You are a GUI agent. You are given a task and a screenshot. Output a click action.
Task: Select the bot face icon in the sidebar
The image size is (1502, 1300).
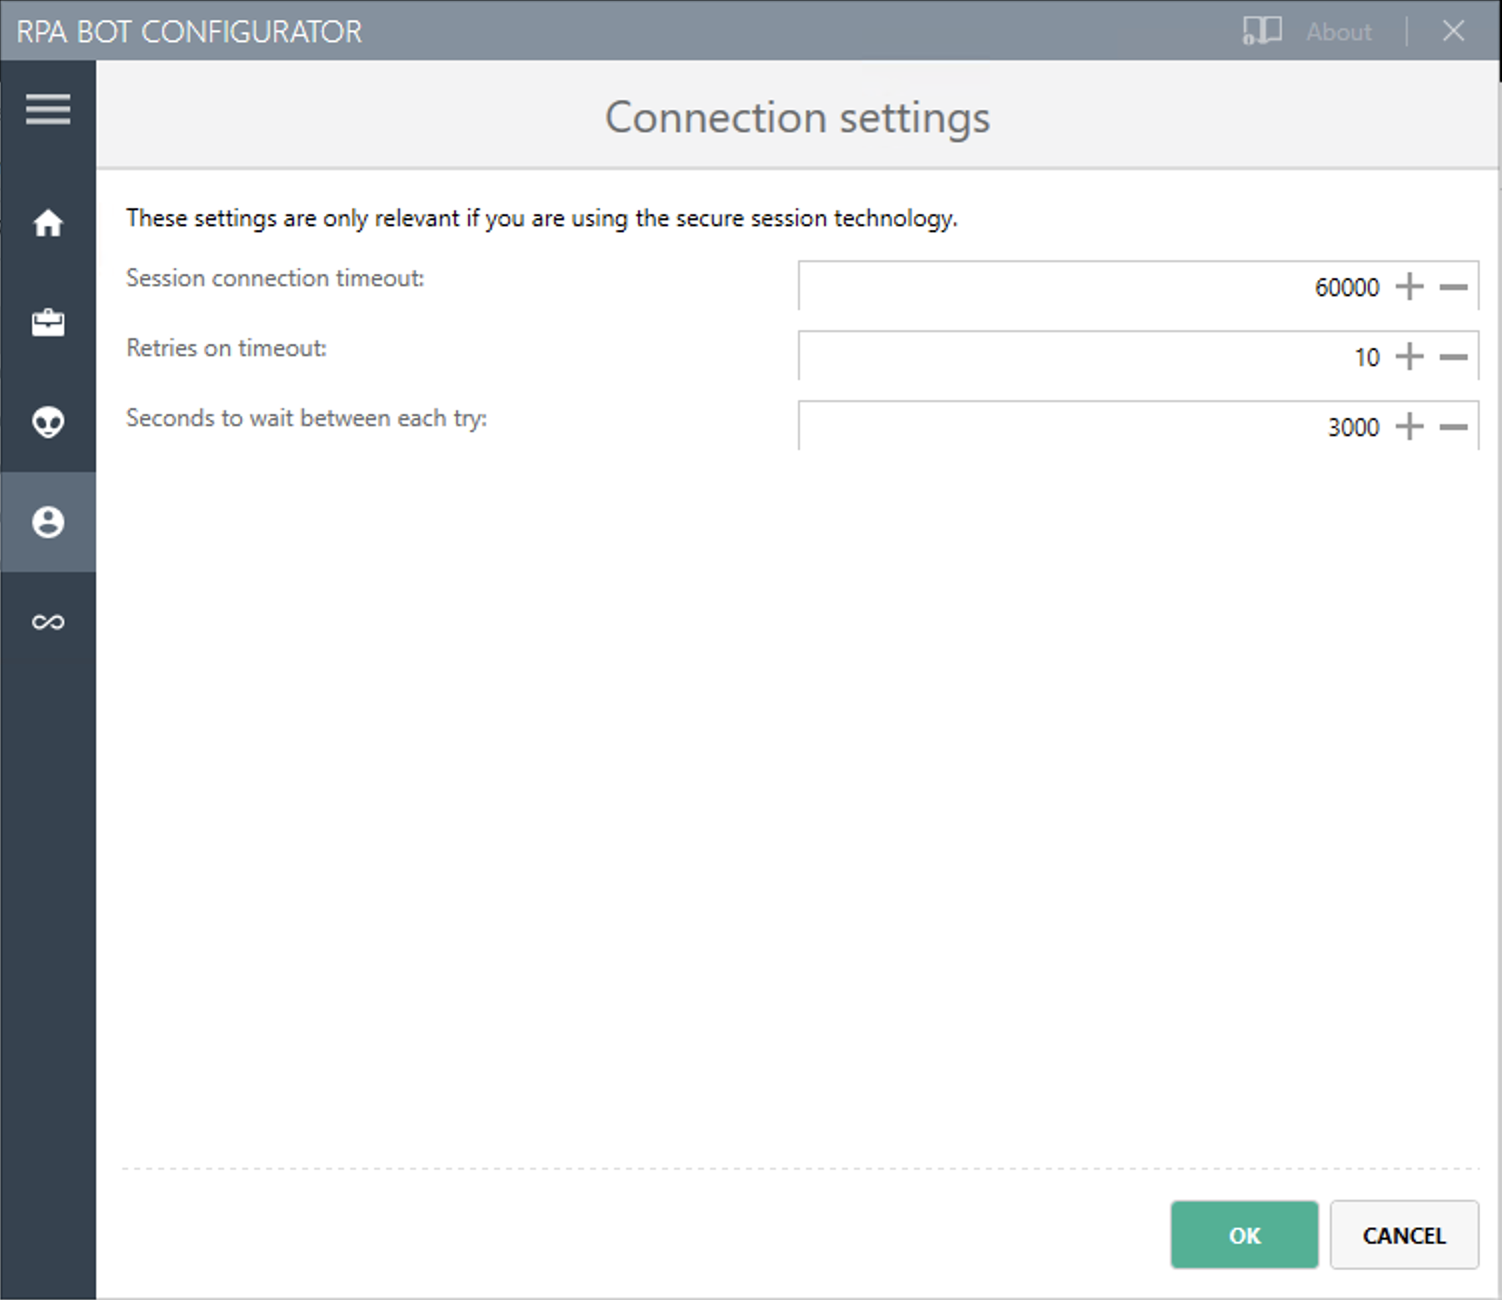pos(47,422)
